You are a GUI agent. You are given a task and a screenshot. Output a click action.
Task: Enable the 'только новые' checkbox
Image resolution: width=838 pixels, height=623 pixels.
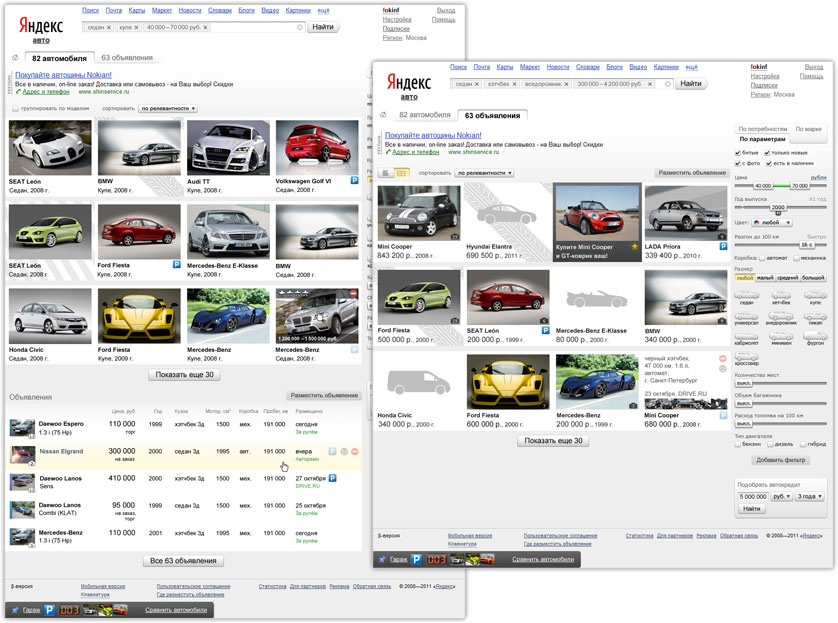pyautogui.click(x=766, y=154)
